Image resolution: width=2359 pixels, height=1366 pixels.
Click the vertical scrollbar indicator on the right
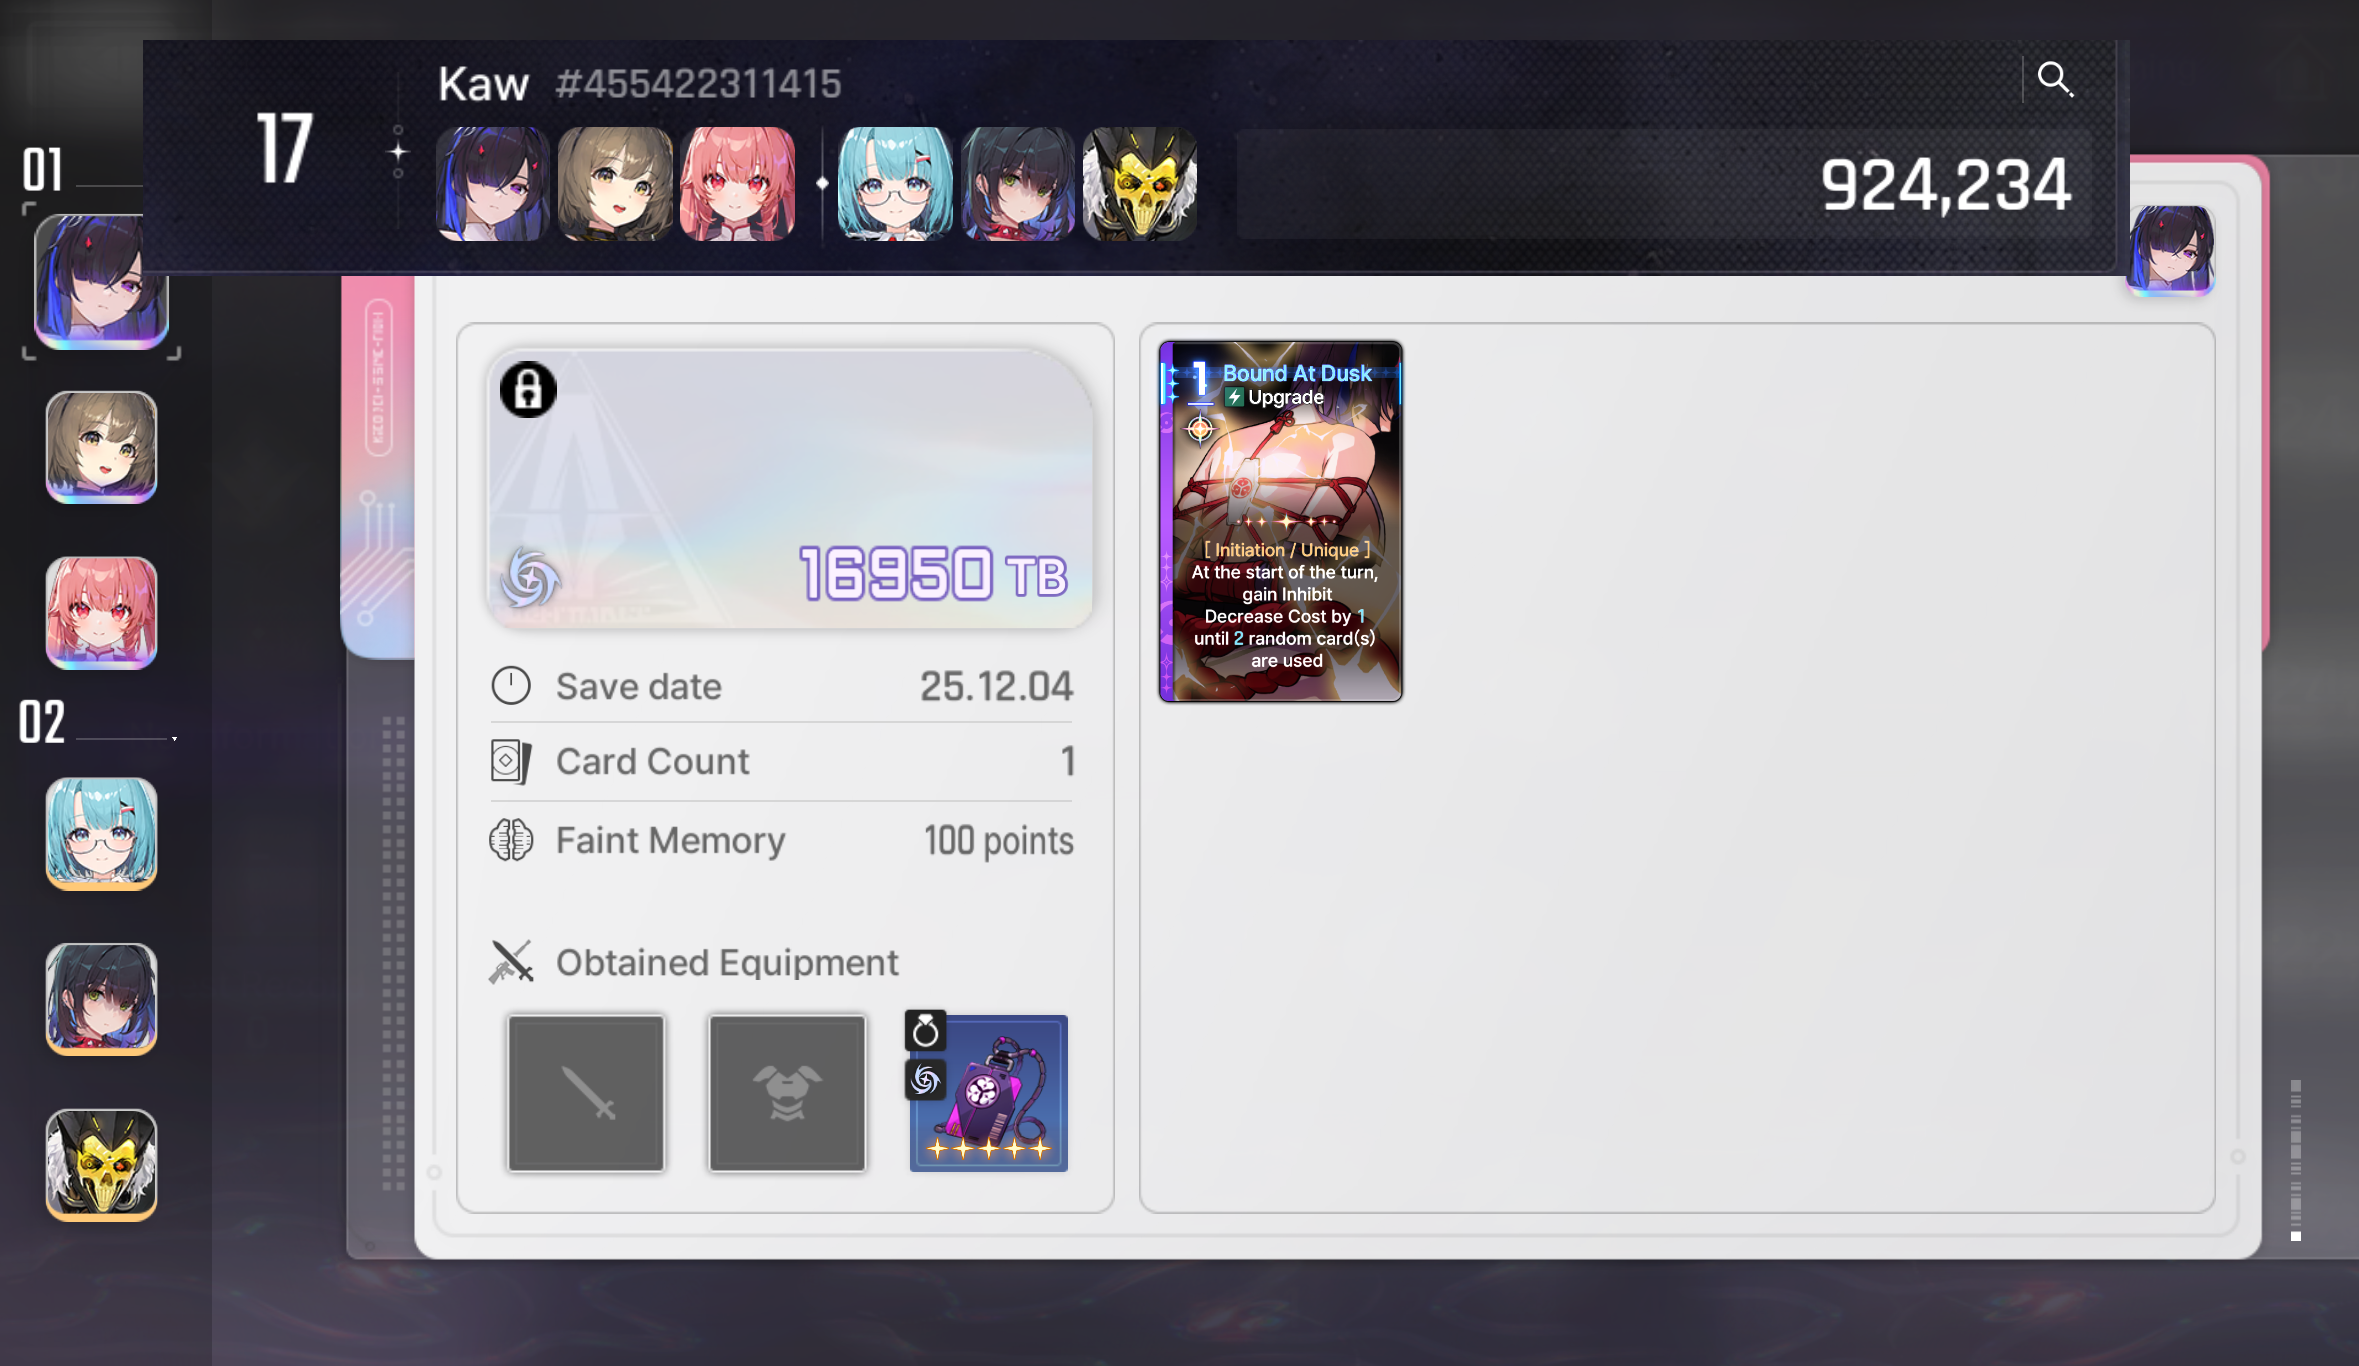2296,1160
